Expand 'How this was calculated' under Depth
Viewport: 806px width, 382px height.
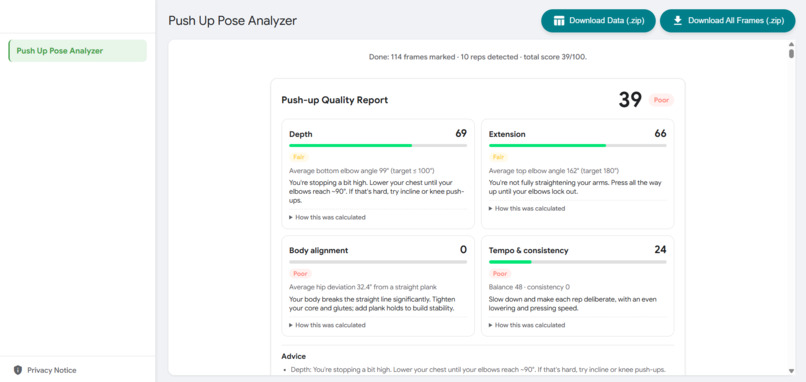point(327,217)
